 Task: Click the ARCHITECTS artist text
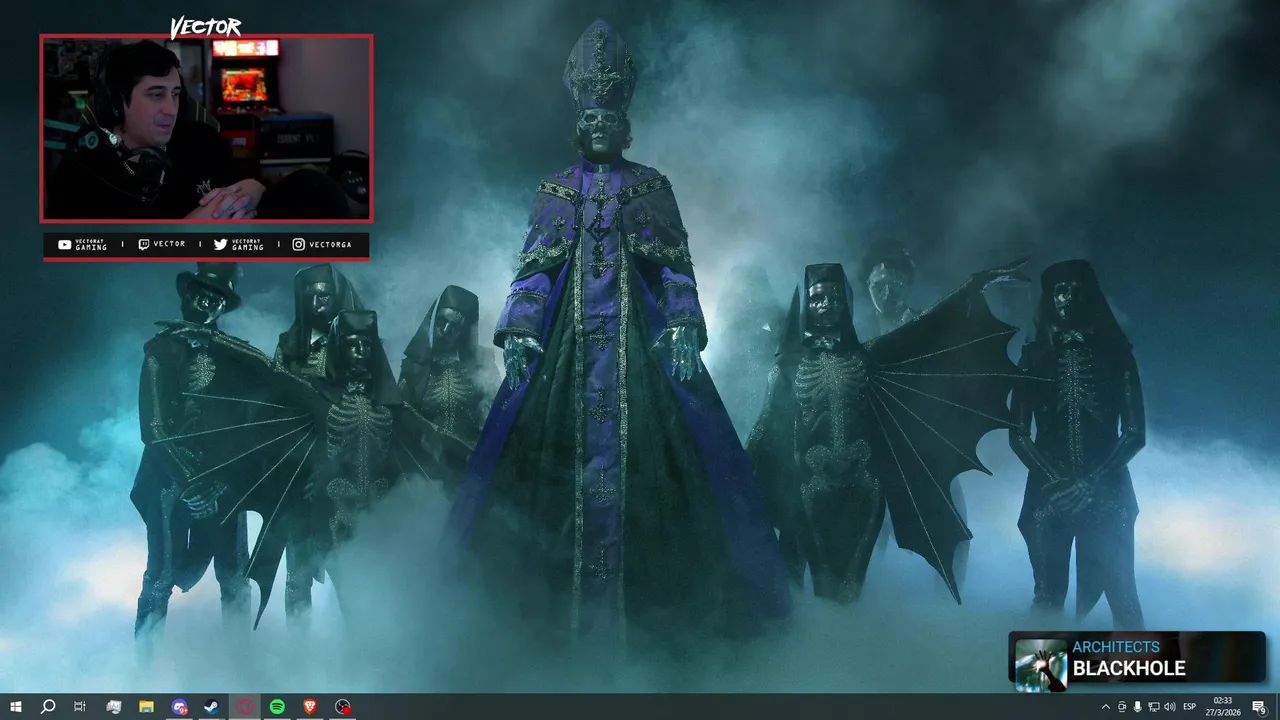point(1116,647)
